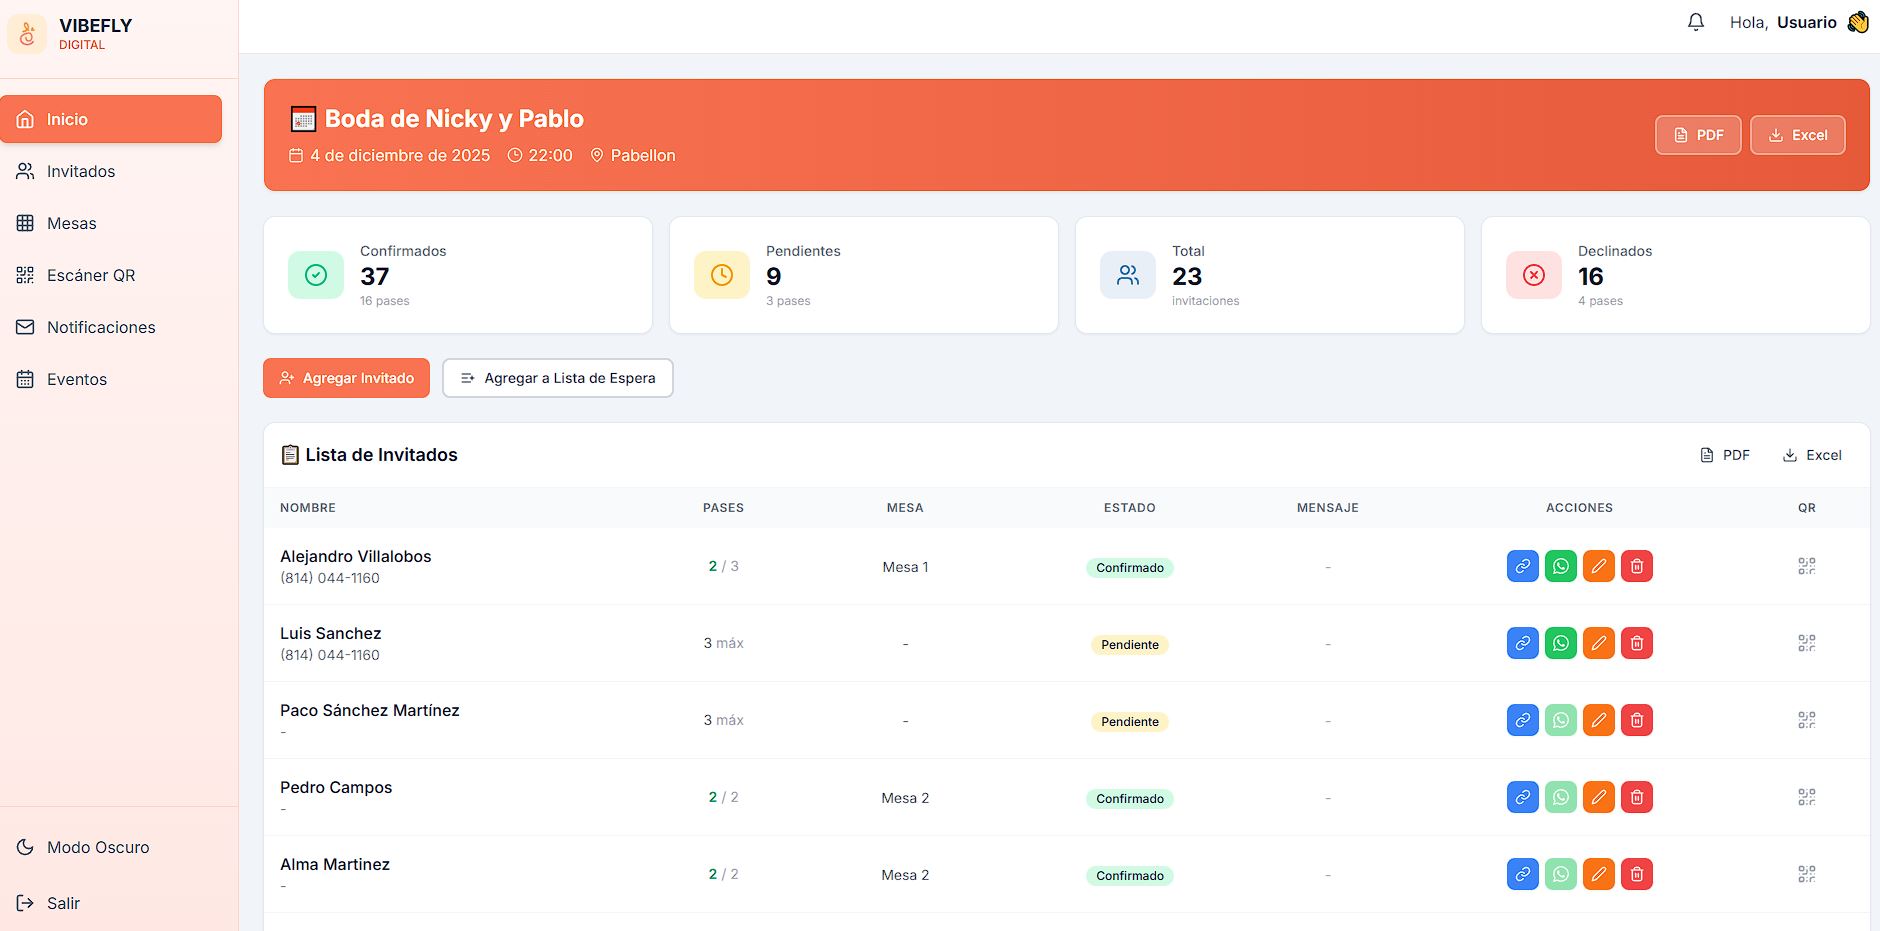Export the guest list to Excel
Viewport: 1880px width, 931px height.
click(x=1812, y=455)
